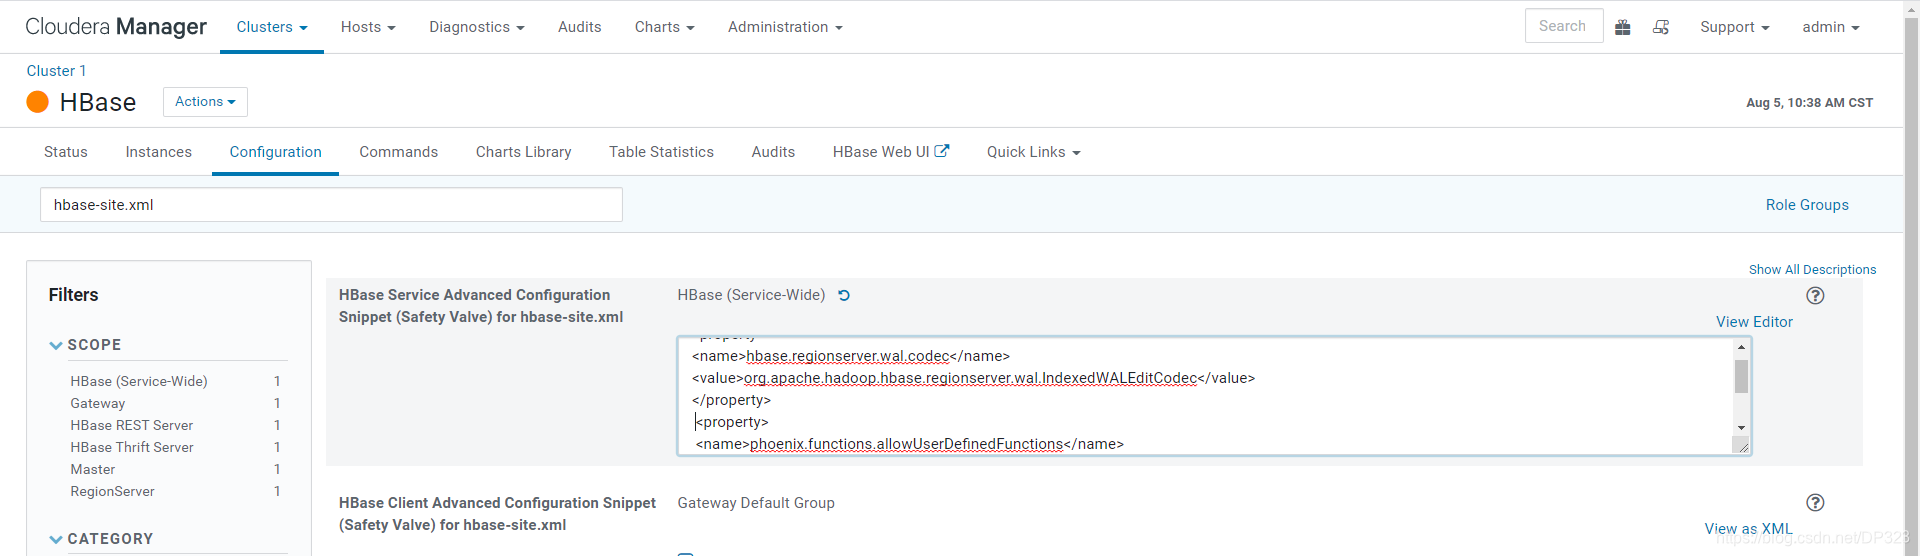Viewport: 1920px width, 556px height.
Task: Switch to the Instances tab
Action: tap(158, 152)
